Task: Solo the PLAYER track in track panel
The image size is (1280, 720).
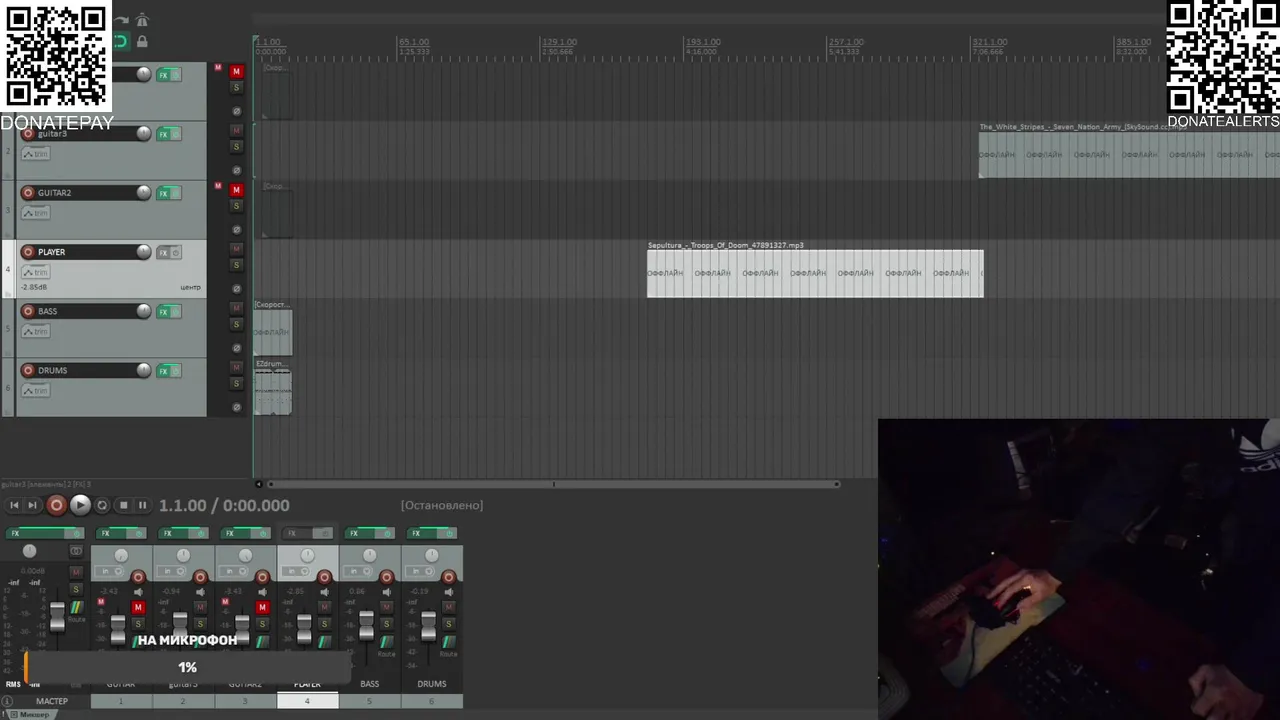Action: click(237, 265)
